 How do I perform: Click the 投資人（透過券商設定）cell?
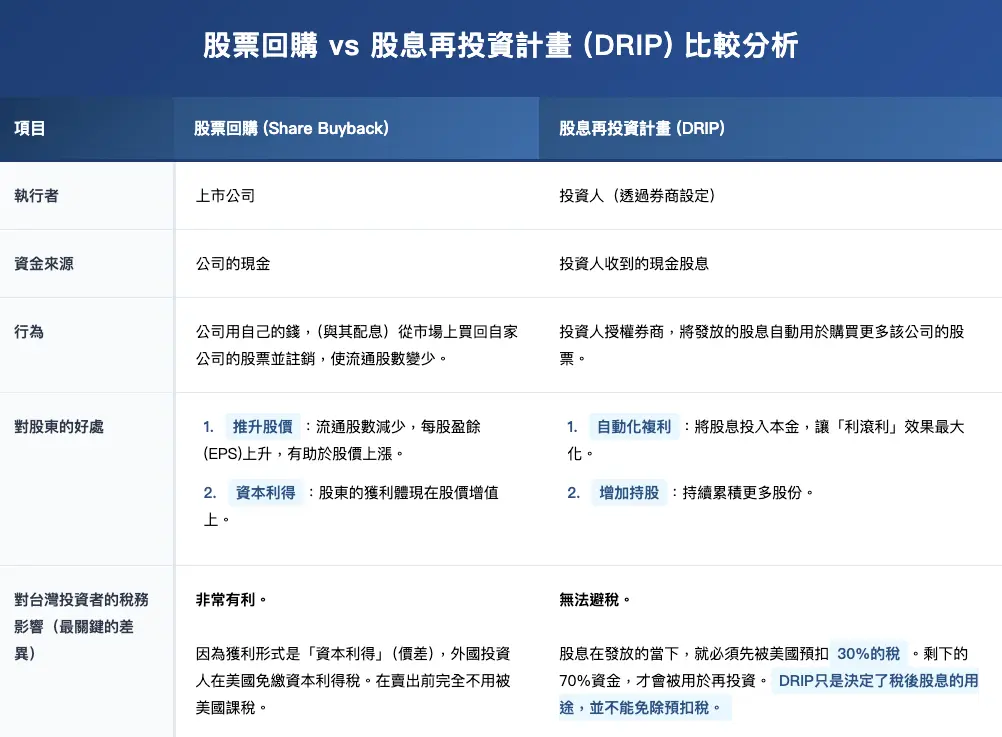click(638, 195)
